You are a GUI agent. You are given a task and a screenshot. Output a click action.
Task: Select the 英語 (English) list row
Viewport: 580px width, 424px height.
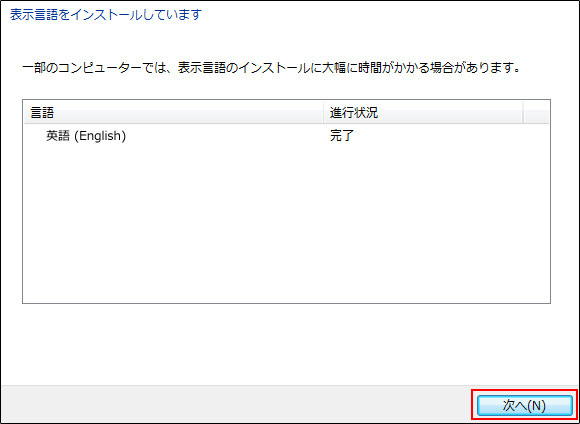286,136
